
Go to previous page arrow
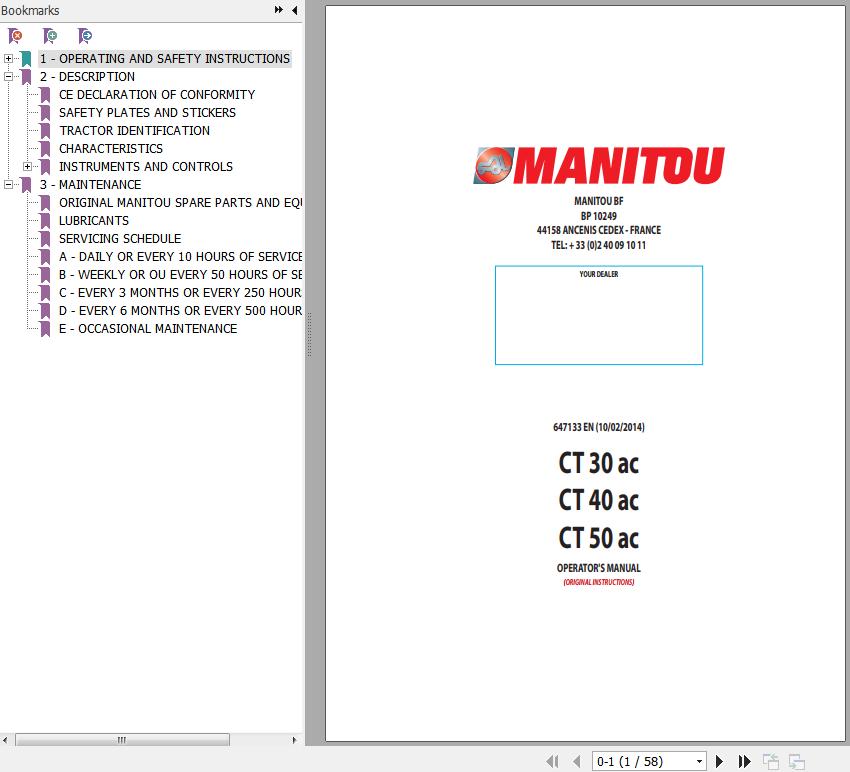click(576, 761)
